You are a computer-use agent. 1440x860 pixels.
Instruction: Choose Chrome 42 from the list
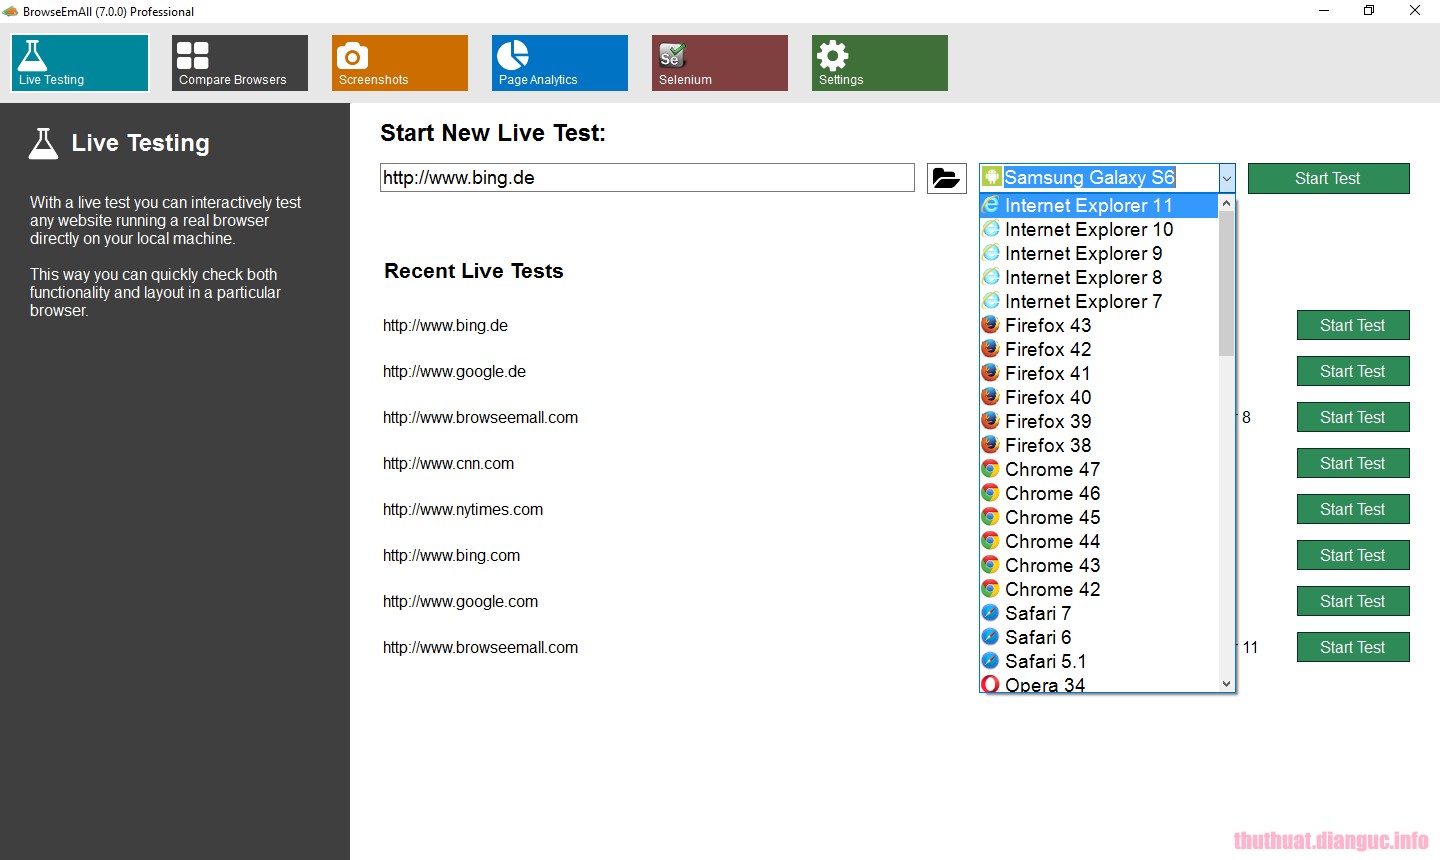click(x=1099, y=589)
